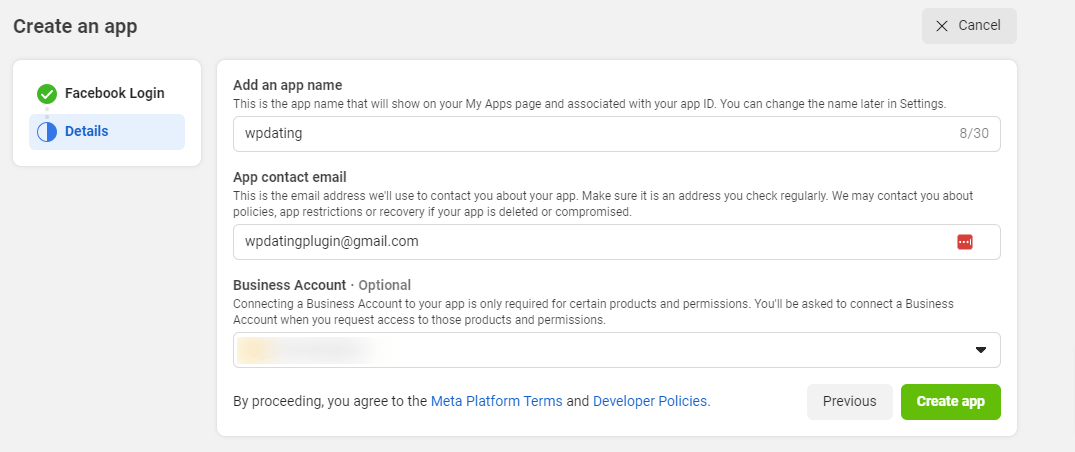Click the Business Account selection box
The width and height of the screenshot is (1075, 452).
coord(616,350)
